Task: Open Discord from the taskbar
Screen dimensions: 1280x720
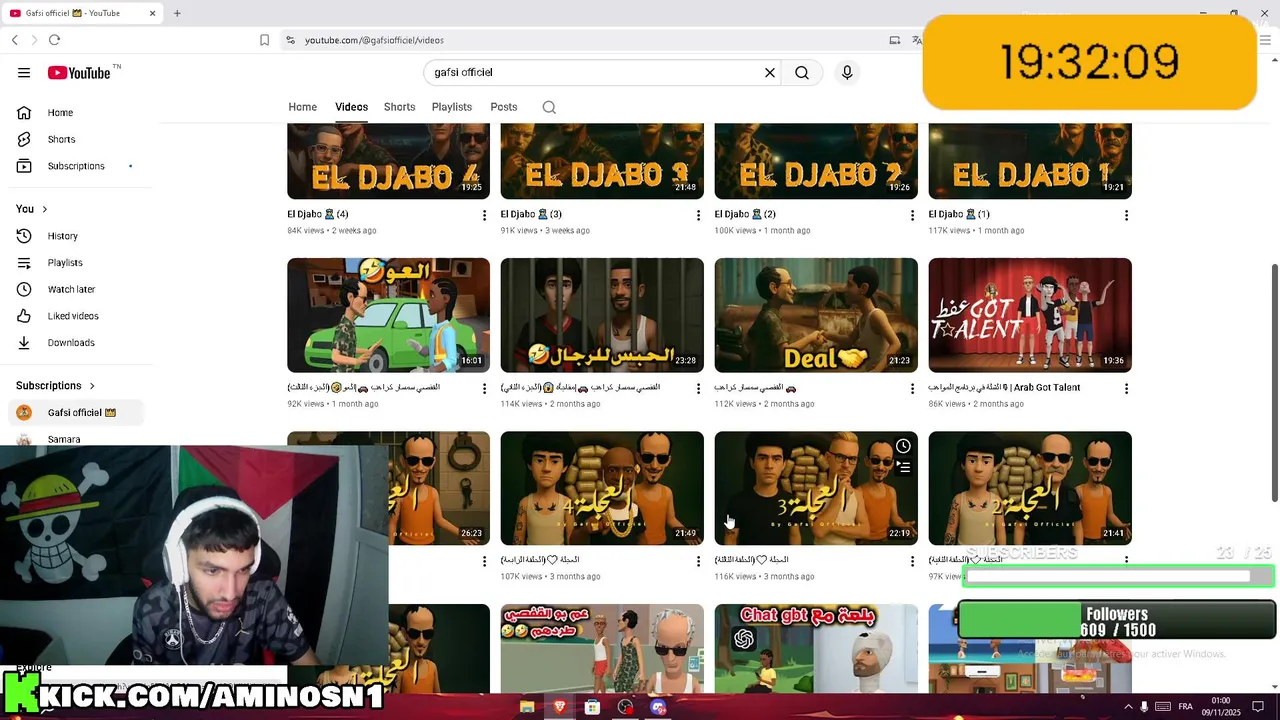Action: tap(658, 707)
